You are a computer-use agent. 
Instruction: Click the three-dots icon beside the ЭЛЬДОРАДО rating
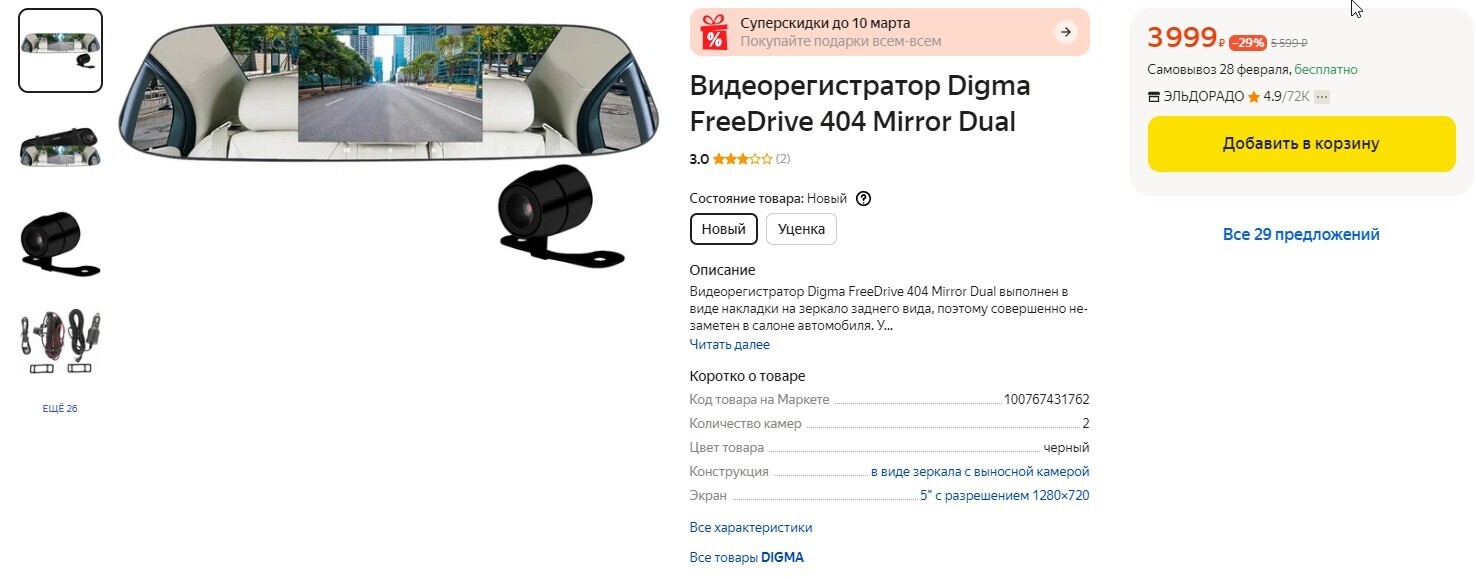point(1322,97)
